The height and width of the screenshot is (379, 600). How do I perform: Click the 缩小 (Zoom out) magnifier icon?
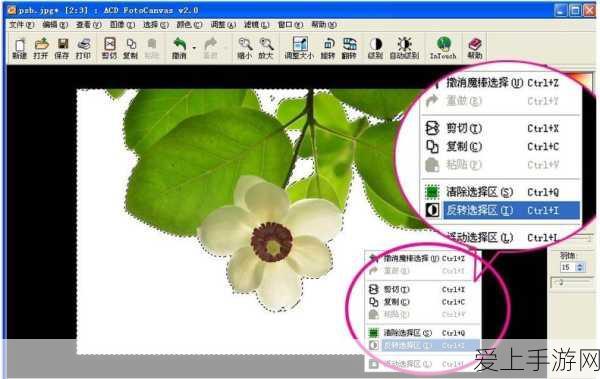coord(245,48)
